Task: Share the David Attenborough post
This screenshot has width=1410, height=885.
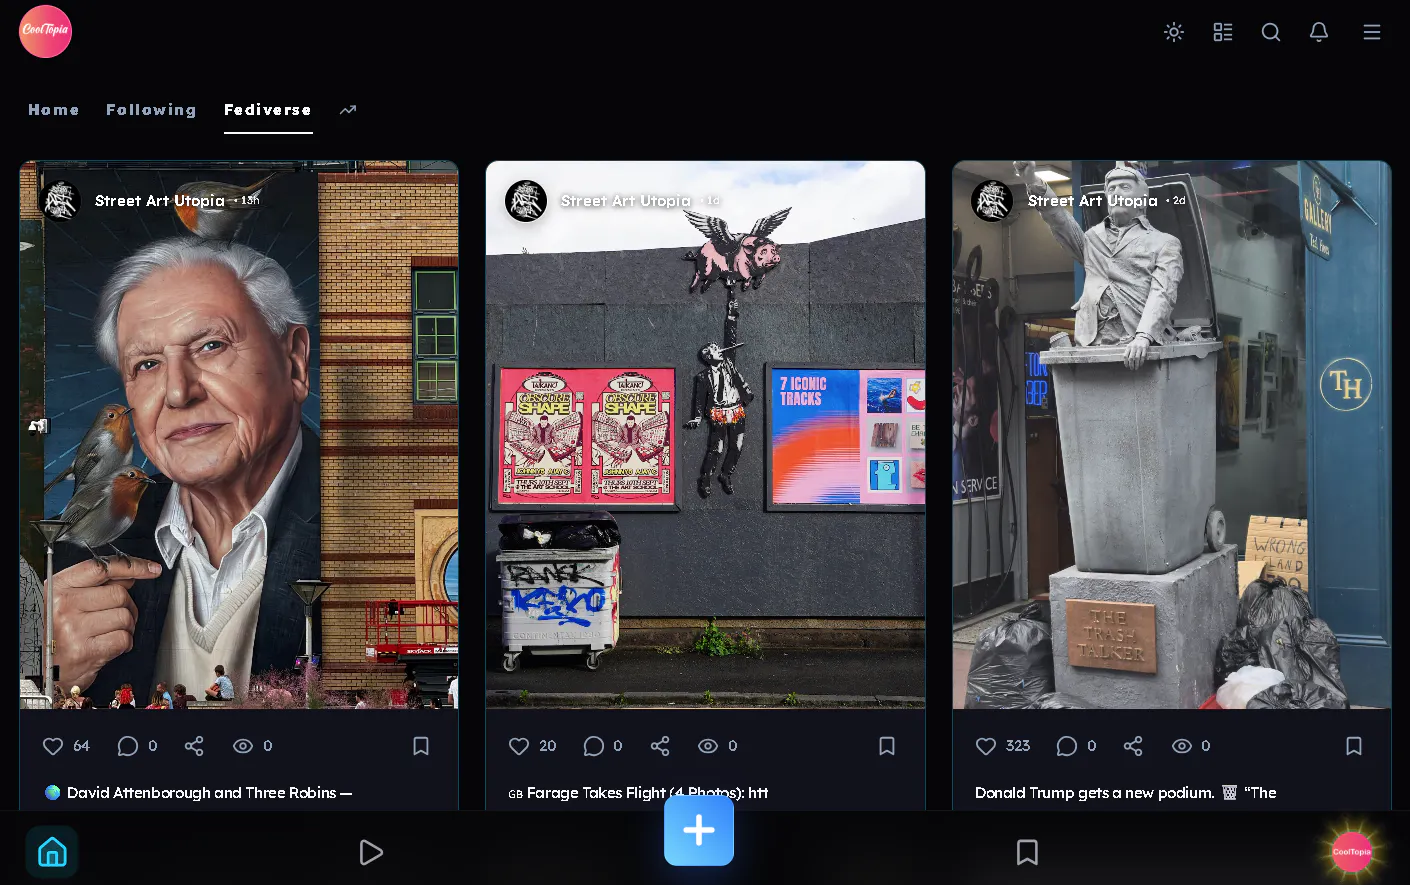Action: point(194,746)
